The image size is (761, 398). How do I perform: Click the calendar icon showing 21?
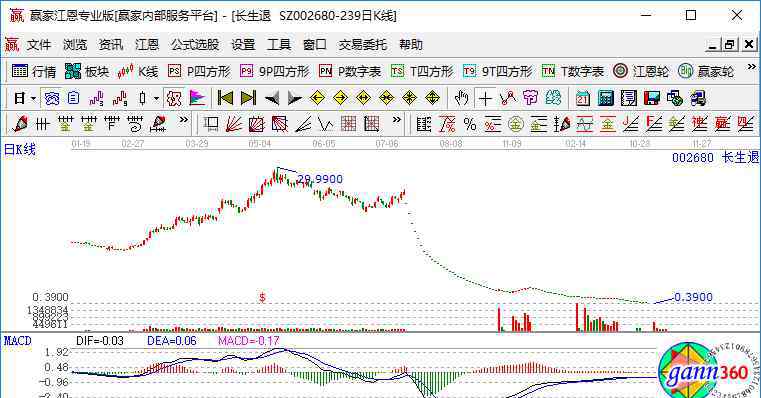[x=582, y=99]
